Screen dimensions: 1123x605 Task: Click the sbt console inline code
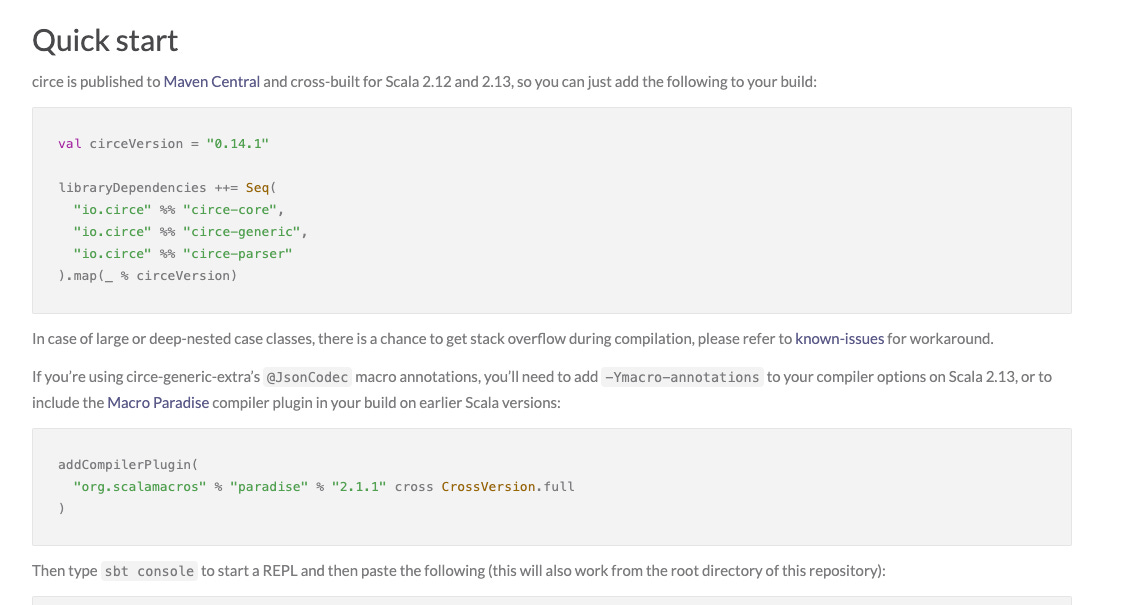[x=149, y=571]
